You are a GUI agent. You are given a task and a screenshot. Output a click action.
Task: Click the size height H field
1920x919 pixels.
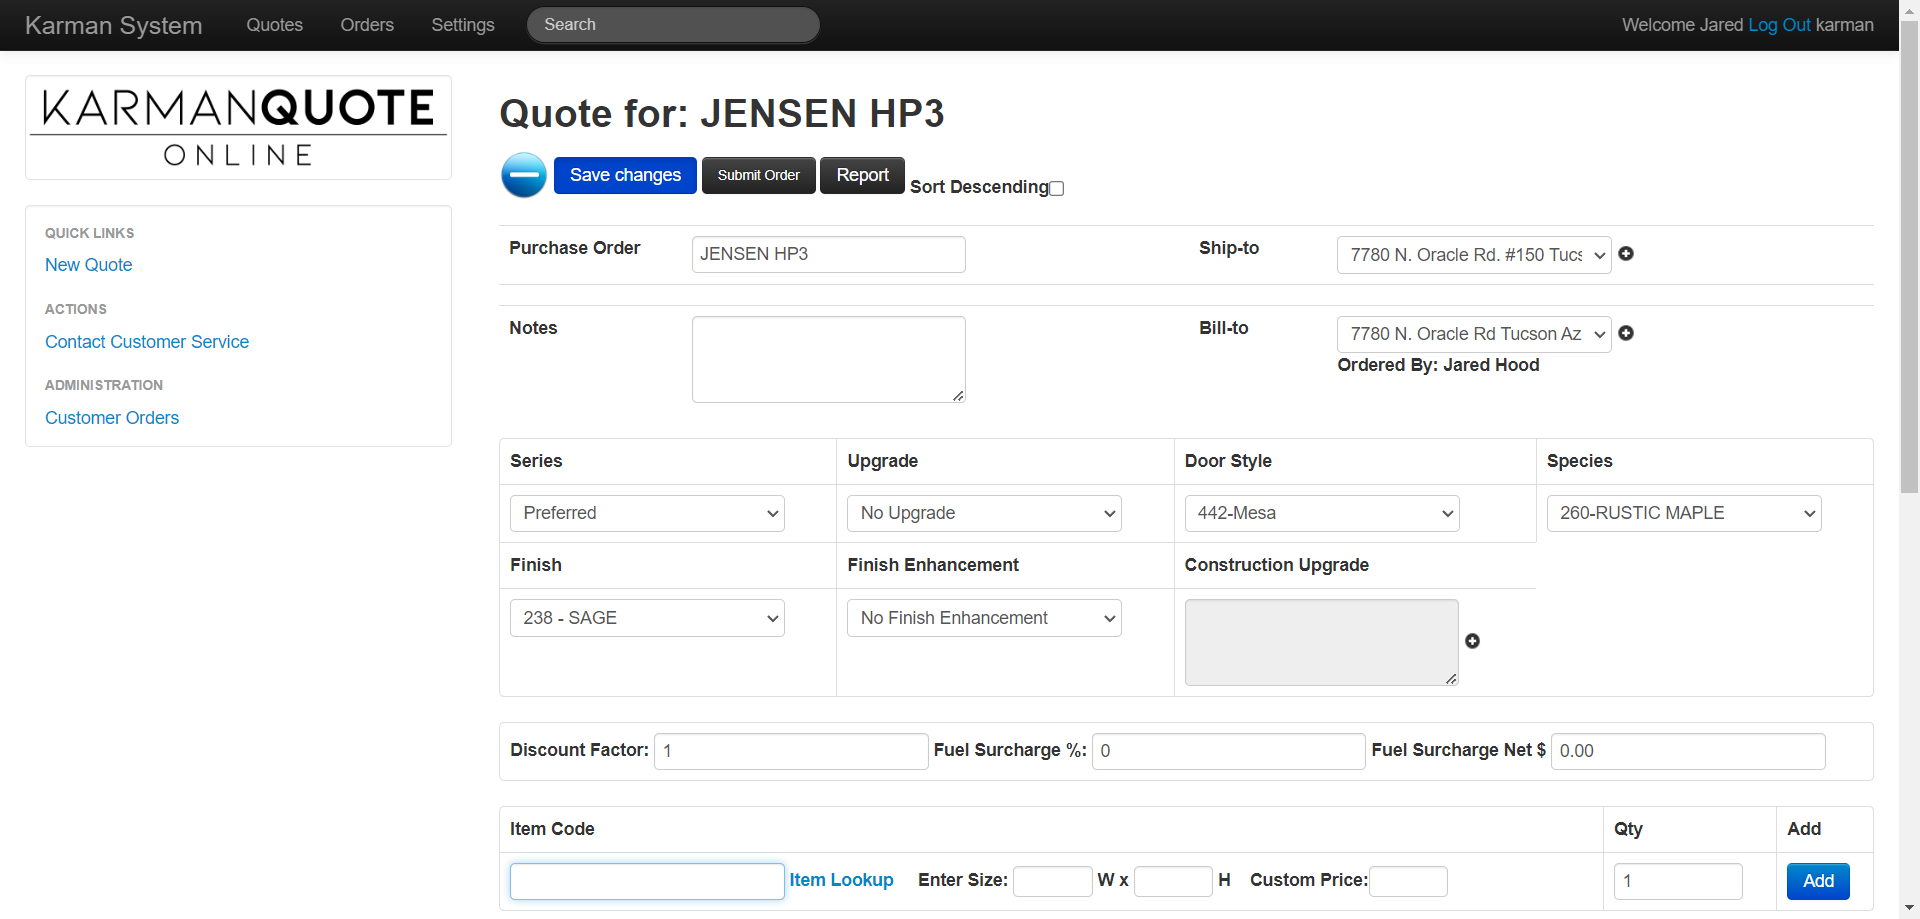coord(1173,881)
